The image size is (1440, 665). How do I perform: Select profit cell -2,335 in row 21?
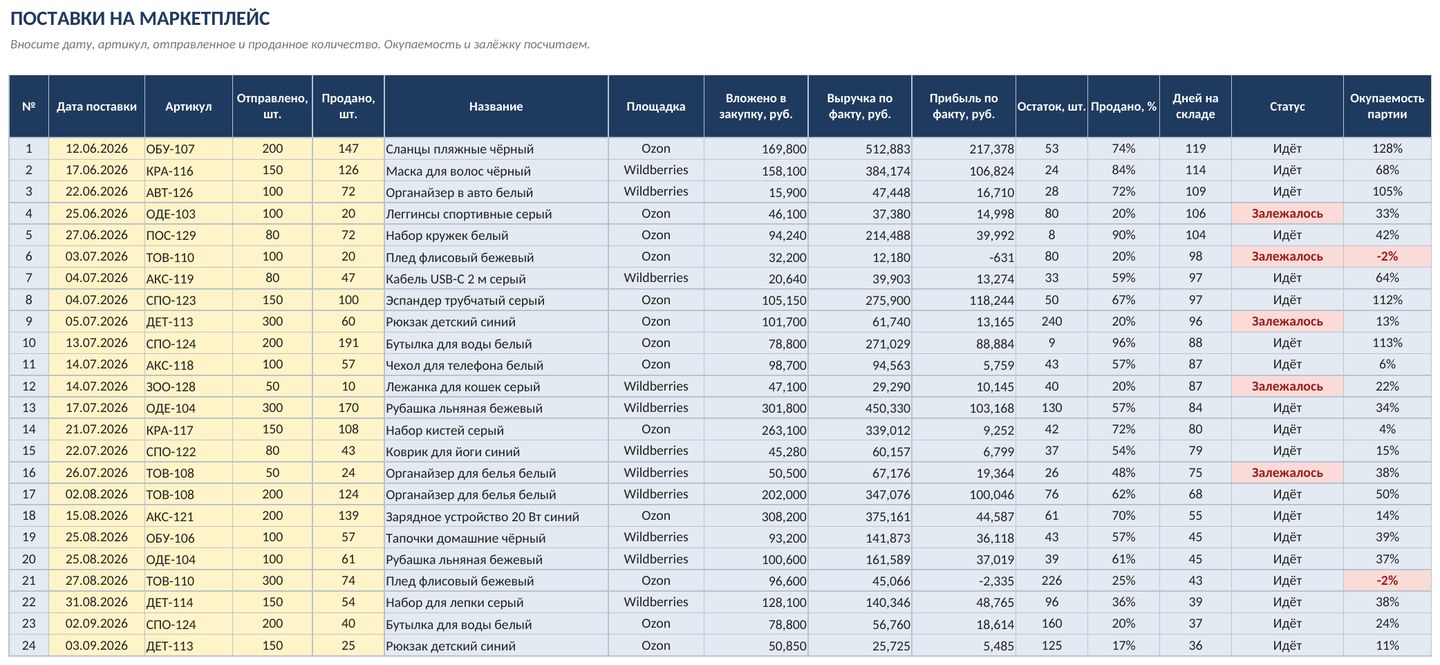pyautogui.click(x=964, y=581)
